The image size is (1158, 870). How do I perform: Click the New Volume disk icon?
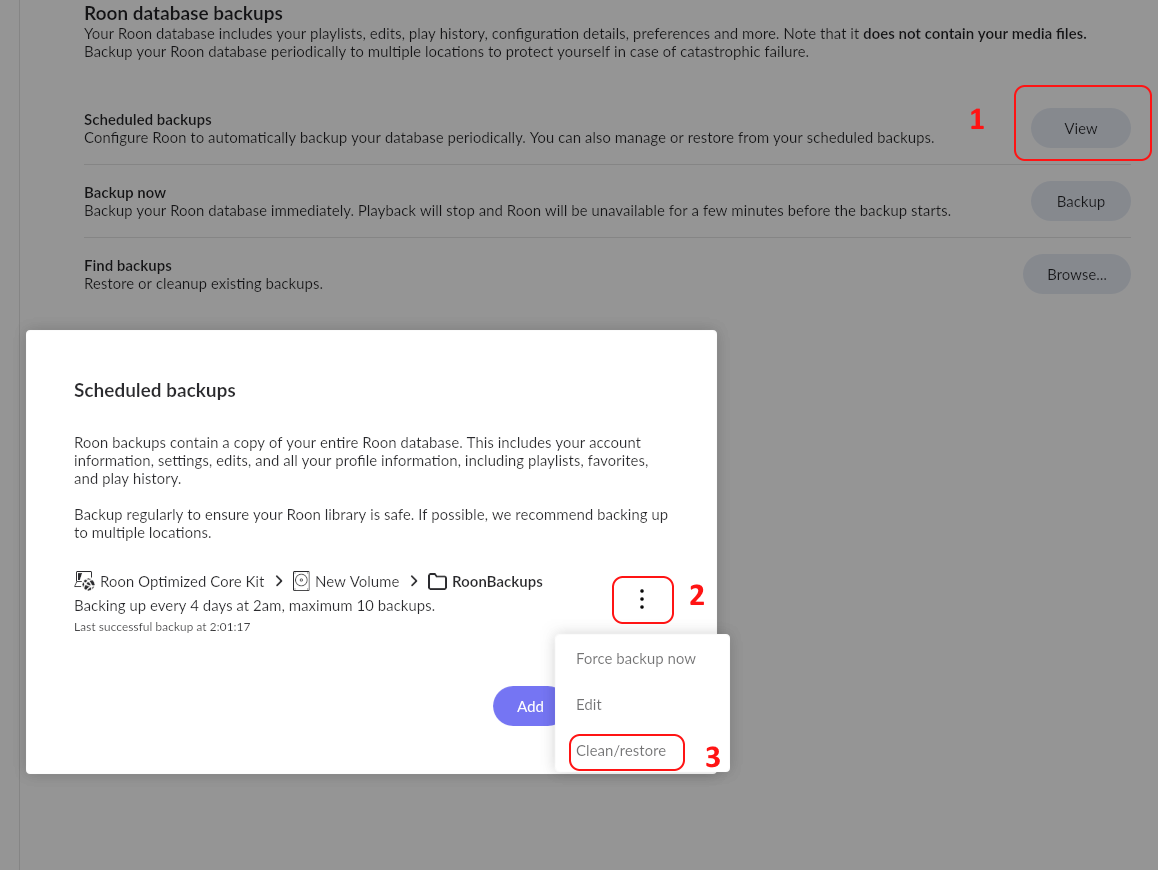[x=301, y=580]
